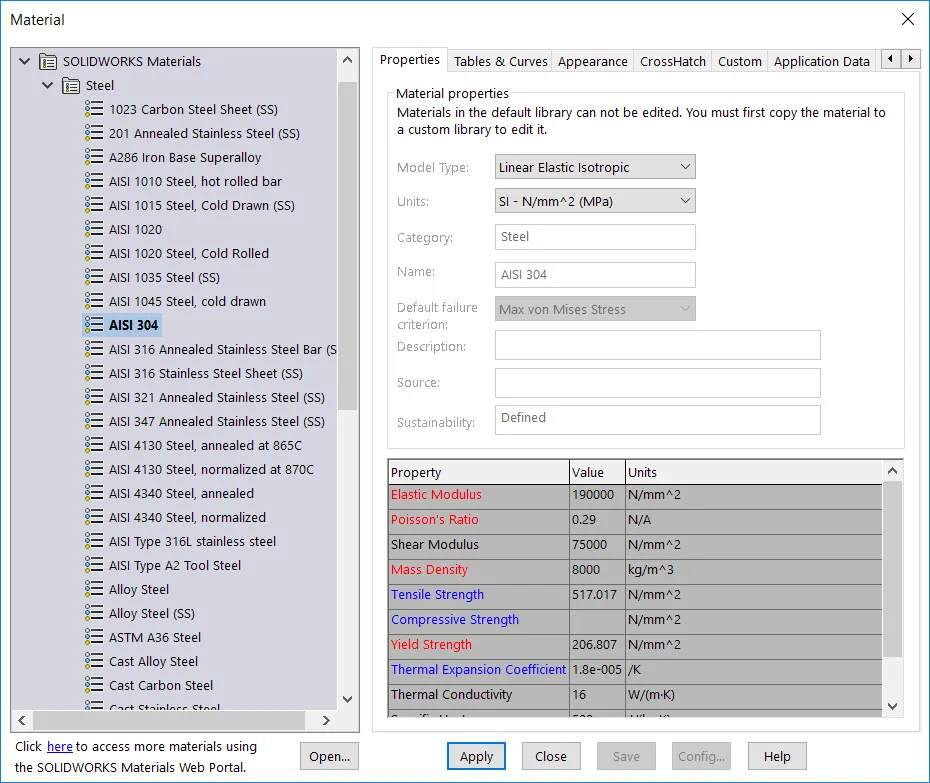Switch to the Appearance tab
This screenshot has height=783, width=930.
pos(592,60)
